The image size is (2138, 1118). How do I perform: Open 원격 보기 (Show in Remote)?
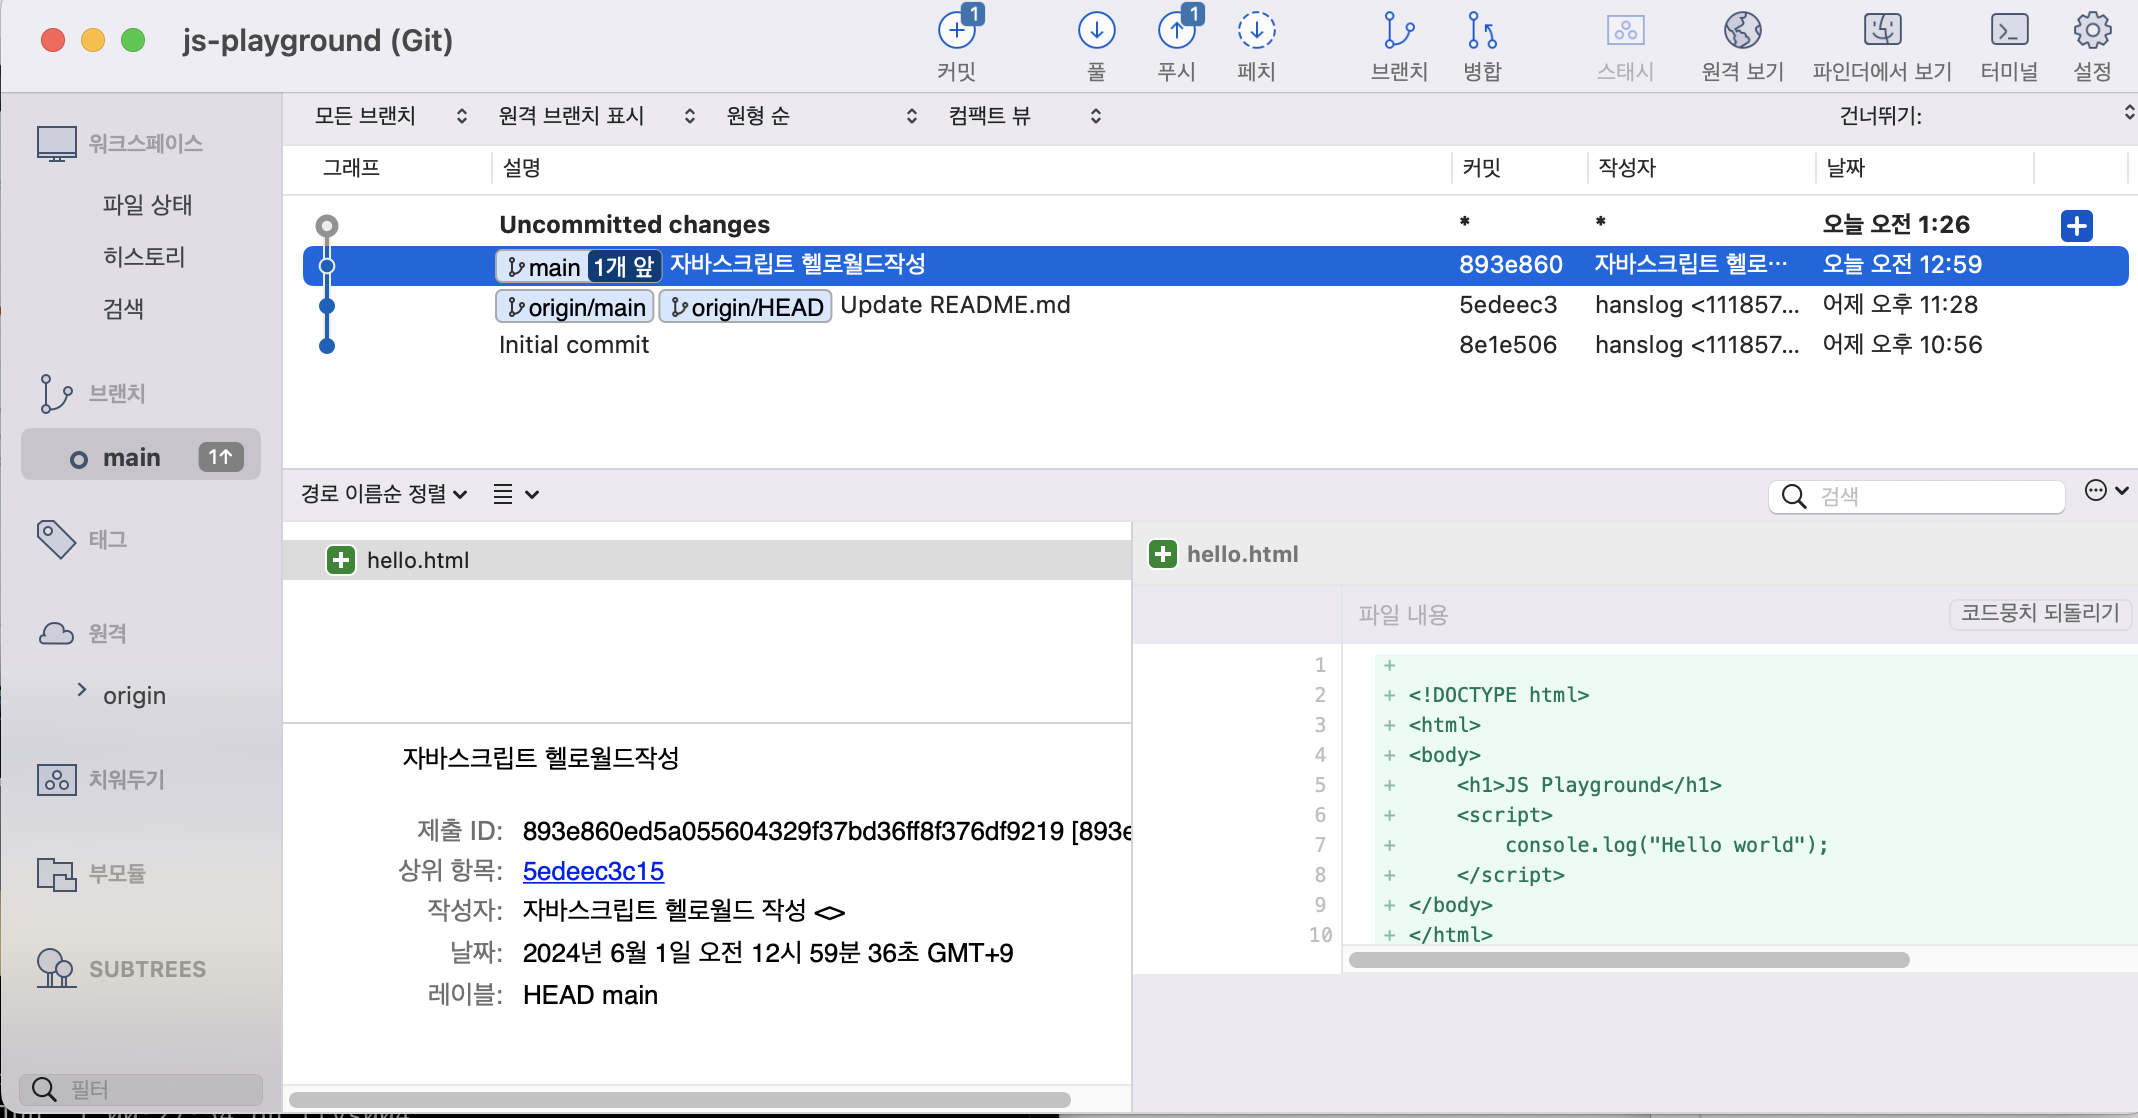pos(1742,45)
